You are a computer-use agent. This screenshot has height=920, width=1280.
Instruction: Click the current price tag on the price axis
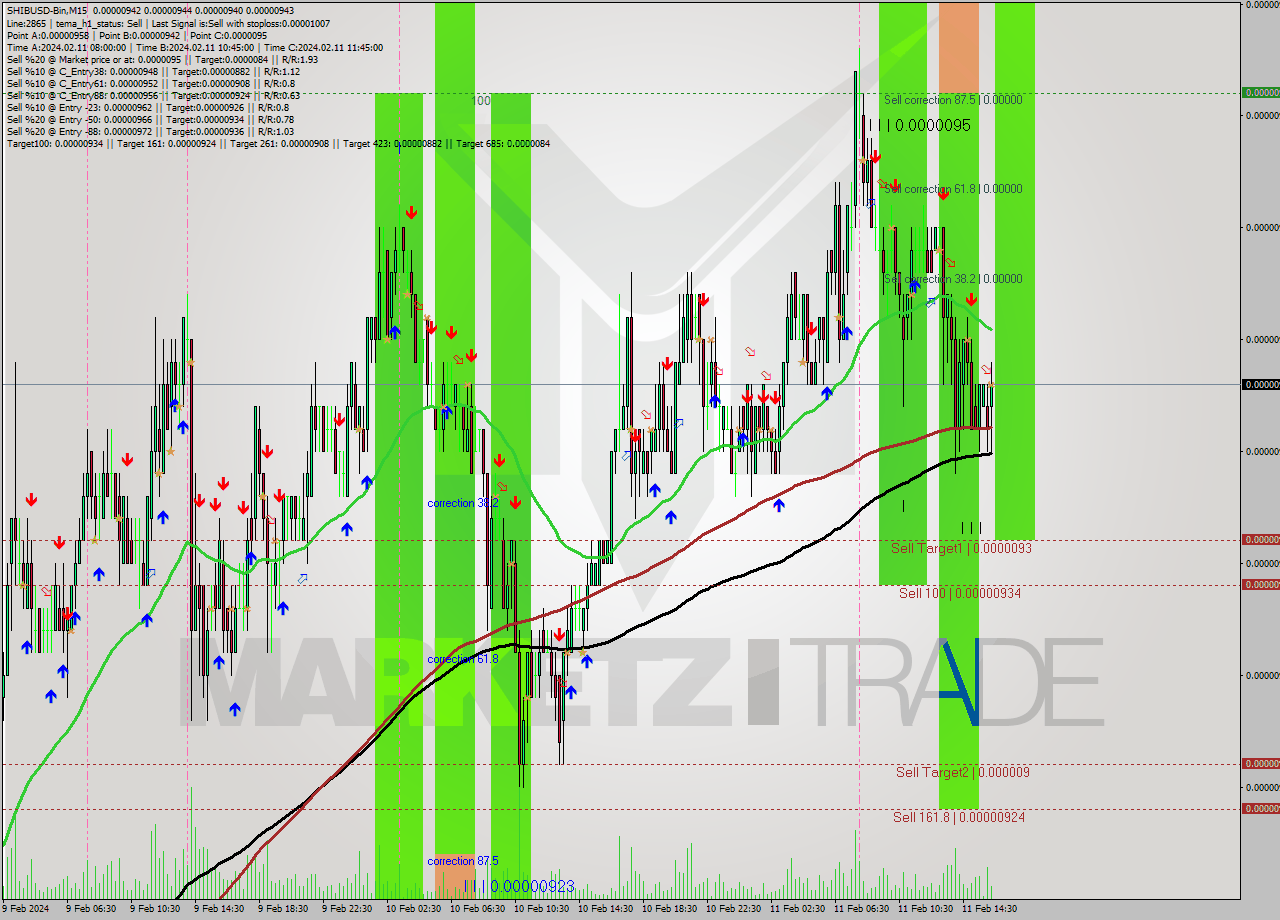1260,384
